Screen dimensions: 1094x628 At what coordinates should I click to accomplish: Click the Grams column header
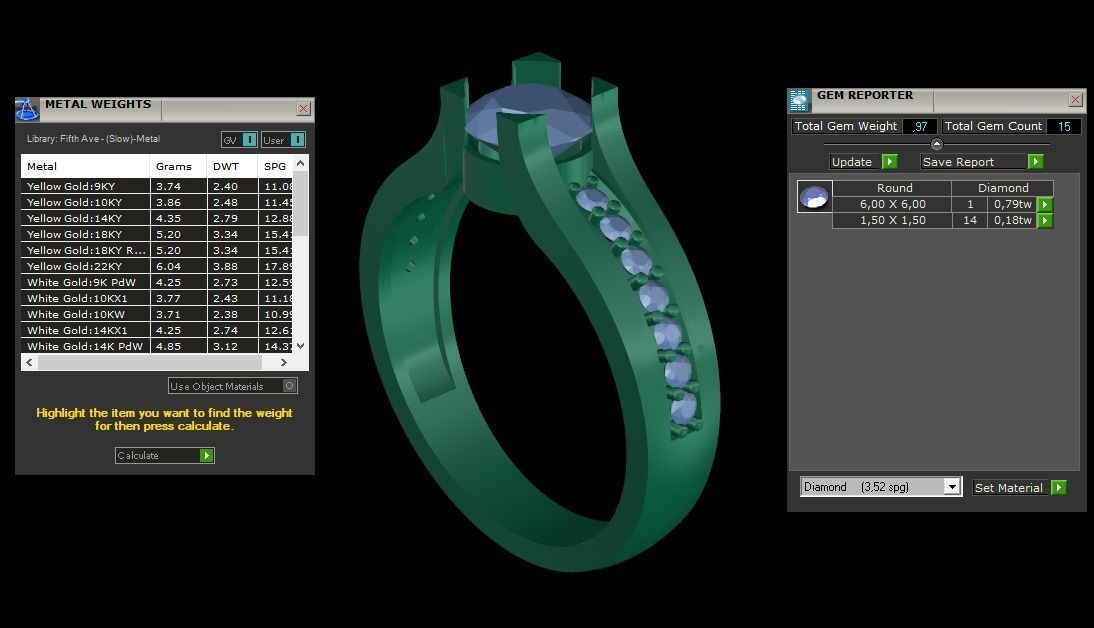point(179,166)
